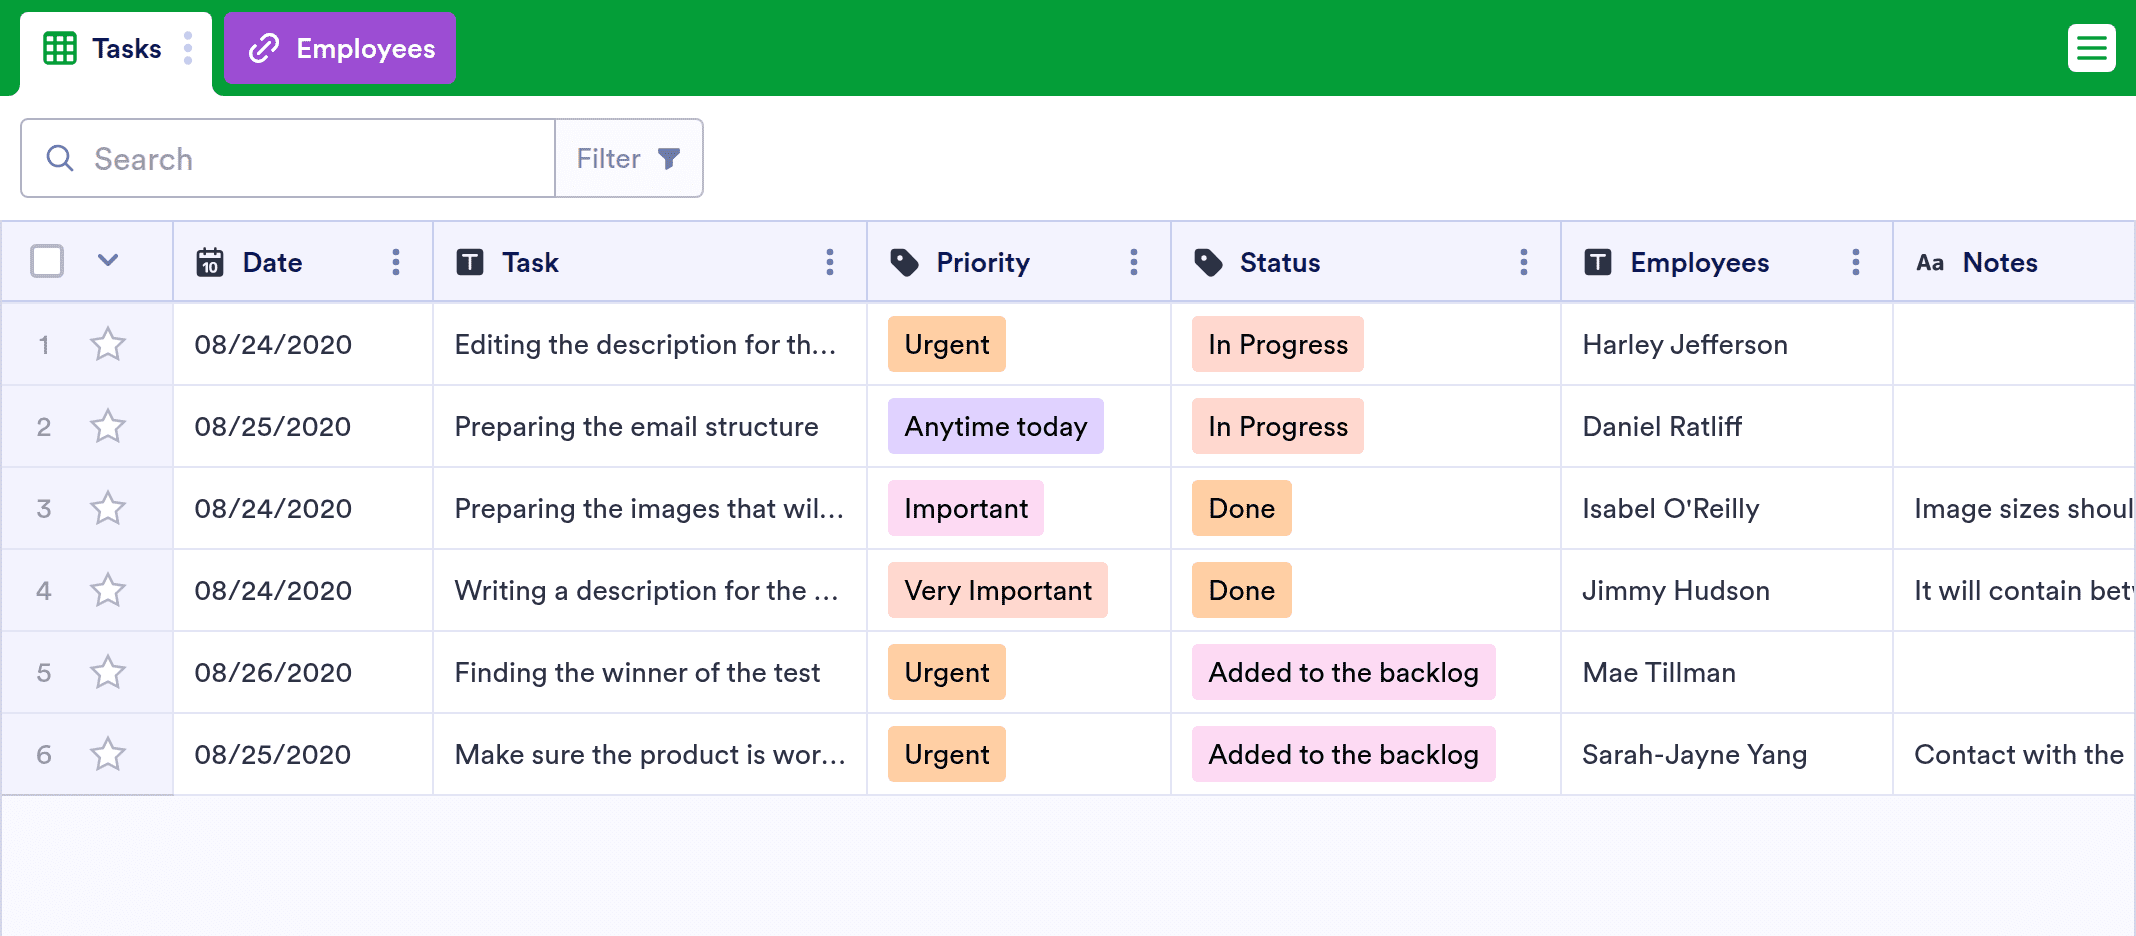Open the Anytime today priority dropdown

point(995,427)
